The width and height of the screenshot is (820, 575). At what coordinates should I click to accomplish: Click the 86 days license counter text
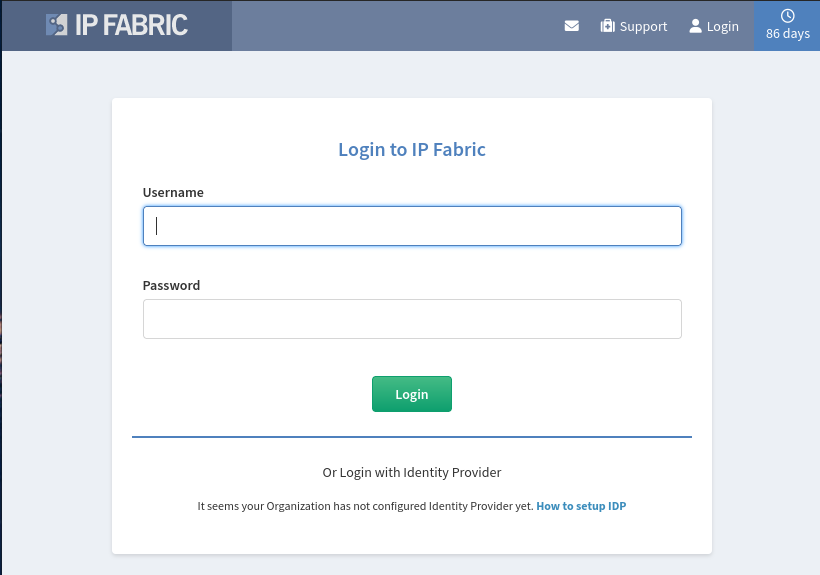(788, 33)
